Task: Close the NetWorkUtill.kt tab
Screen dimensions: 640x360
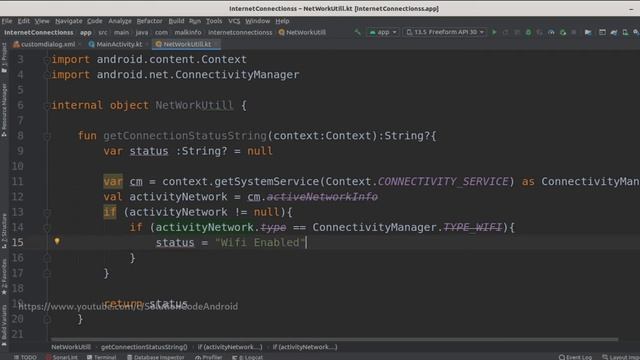Action: [x=216, y=44]
